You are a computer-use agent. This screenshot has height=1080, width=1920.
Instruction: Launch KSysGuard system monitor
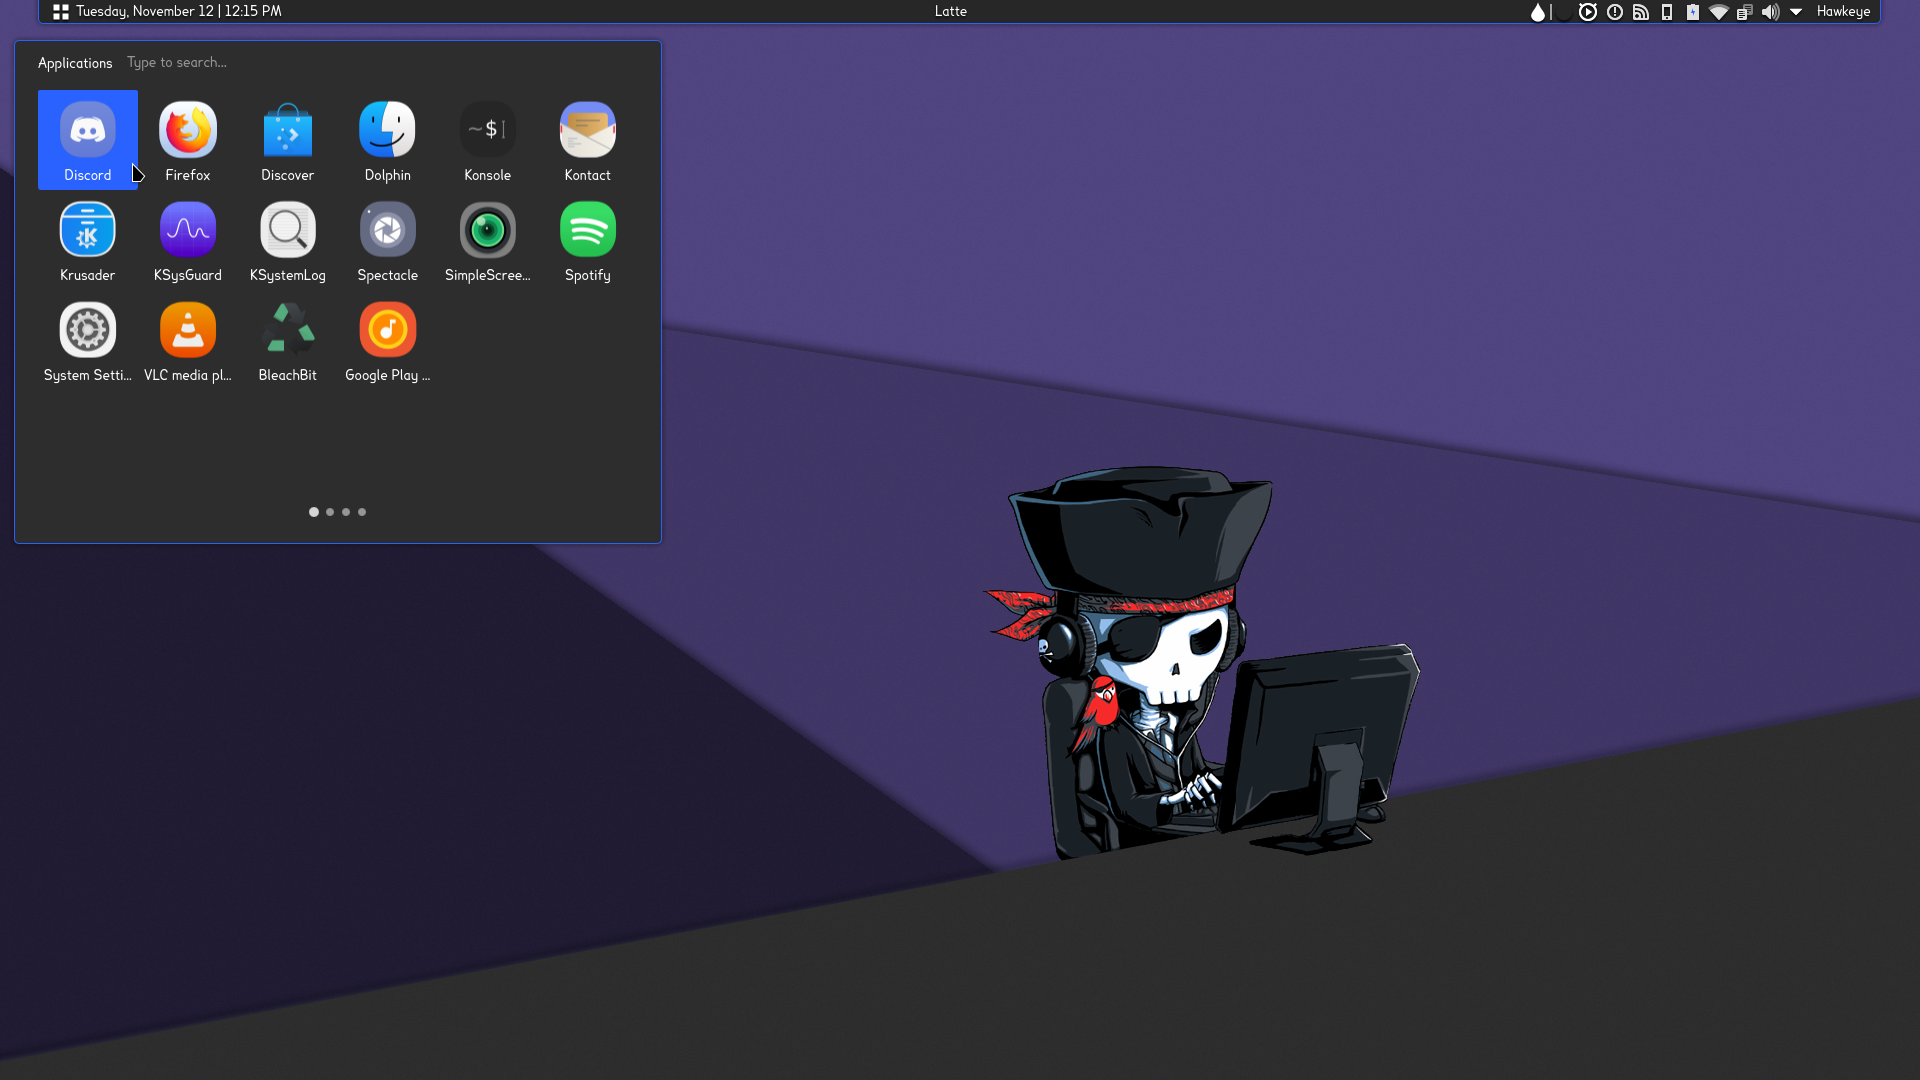(188, 240)
